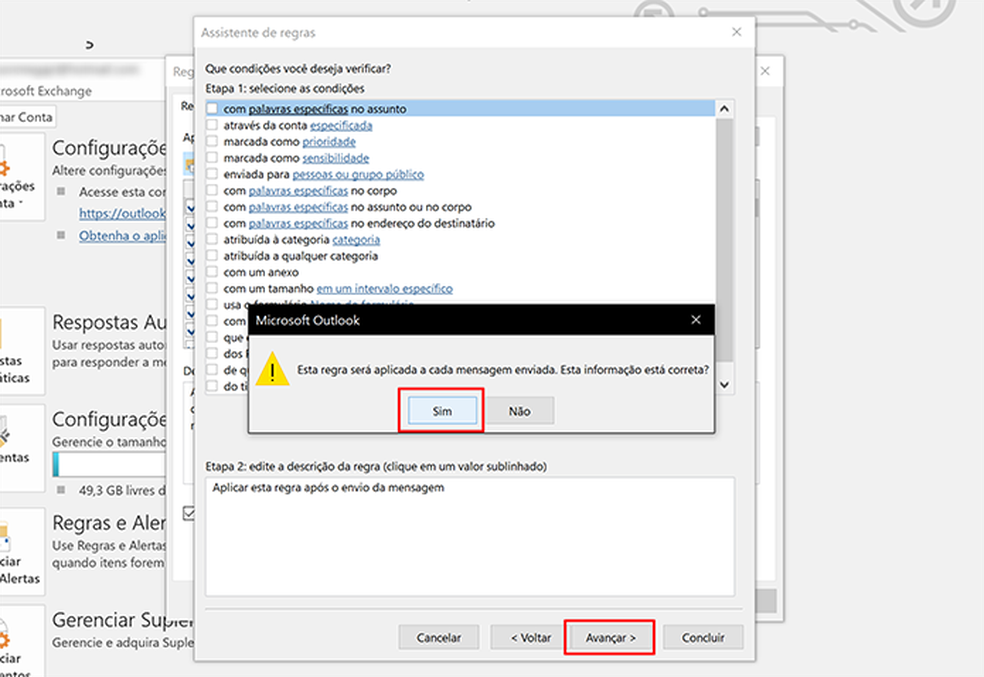Open the 'prioridade' link
Screen dimensions: 984x677
(329, 142)
